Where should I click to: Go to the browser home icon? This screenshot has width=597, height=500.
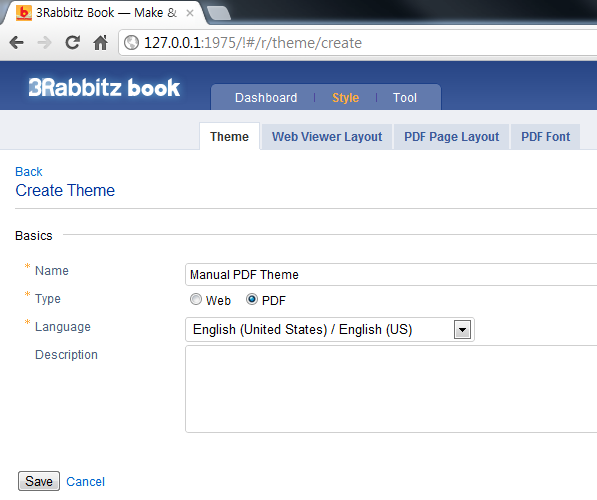click(x=101, y=43)
